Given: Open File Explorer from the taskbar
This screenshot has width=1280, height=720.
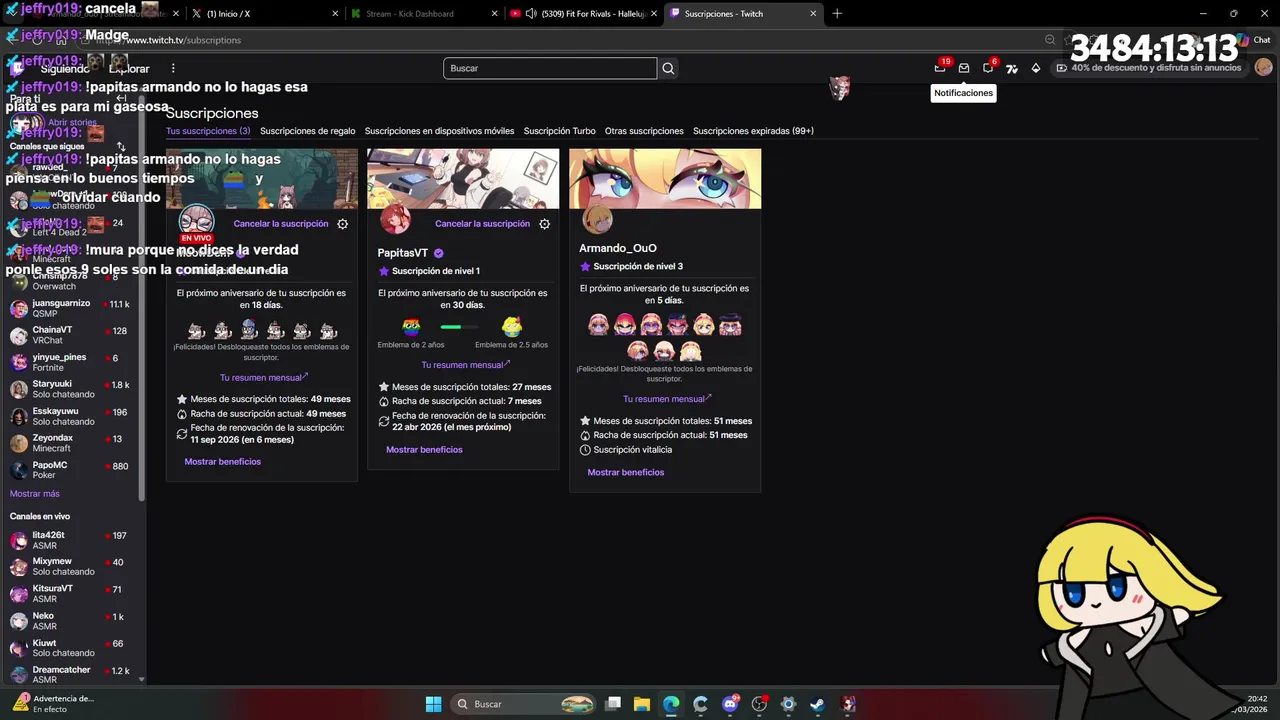Looking at the screenshot, I should point(642,704).
